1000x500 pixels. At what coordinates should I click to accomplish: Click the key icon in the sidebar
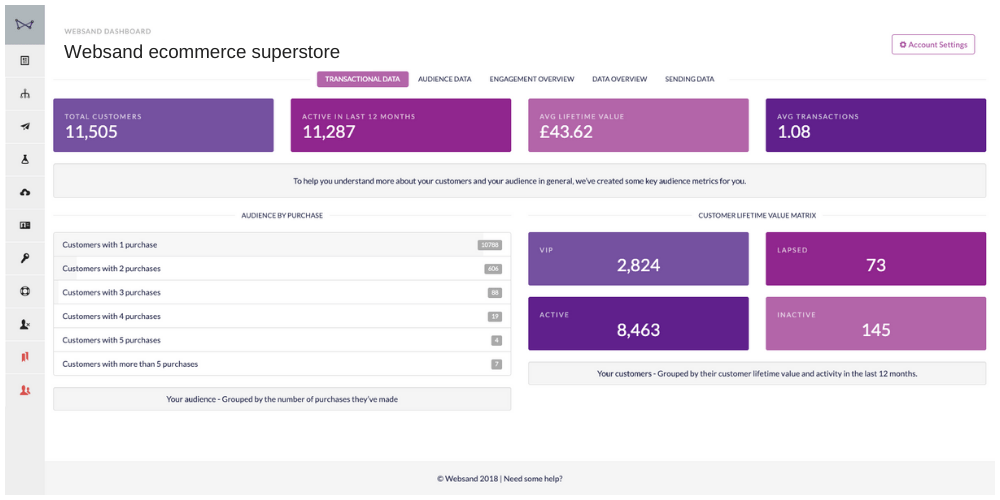(25, 258)
